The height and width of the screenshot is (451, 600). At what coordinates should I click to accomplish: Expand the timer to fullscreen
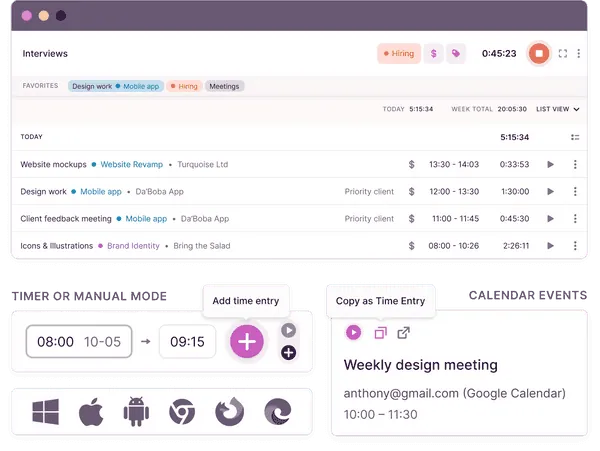point(562,54)
